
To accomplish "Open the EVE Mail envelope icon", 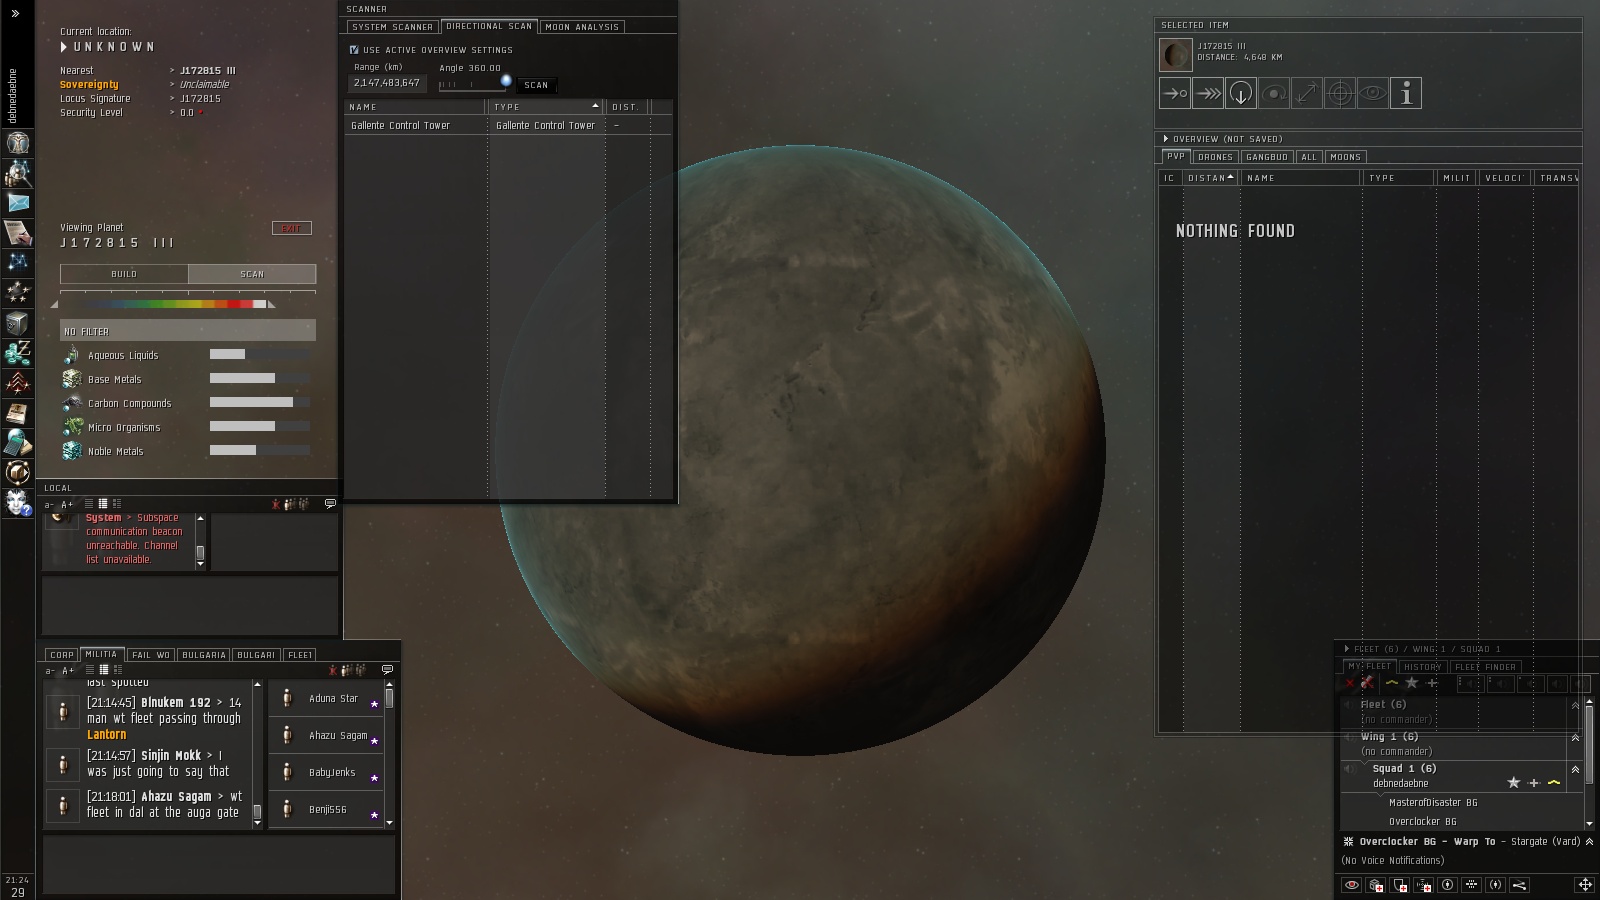I will point(18,203).
